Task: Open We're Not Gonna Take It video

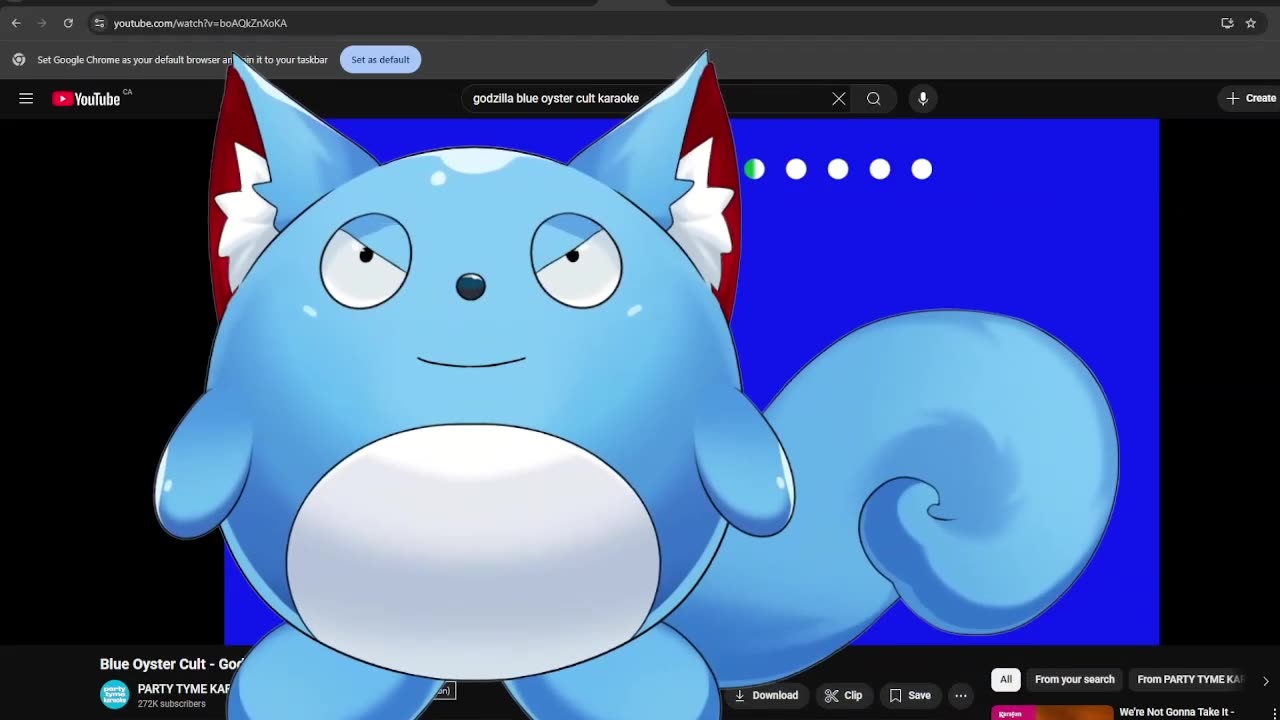Action: coord(1177,712)
